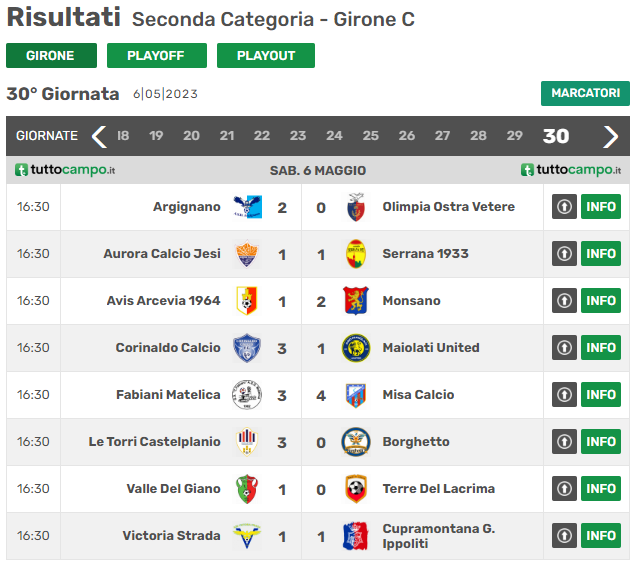The height and width of the screenshot is (561, 631).
Task: Click share icon for Victoria Strada match
Action: pyautogui.click(x=564, y=536)
